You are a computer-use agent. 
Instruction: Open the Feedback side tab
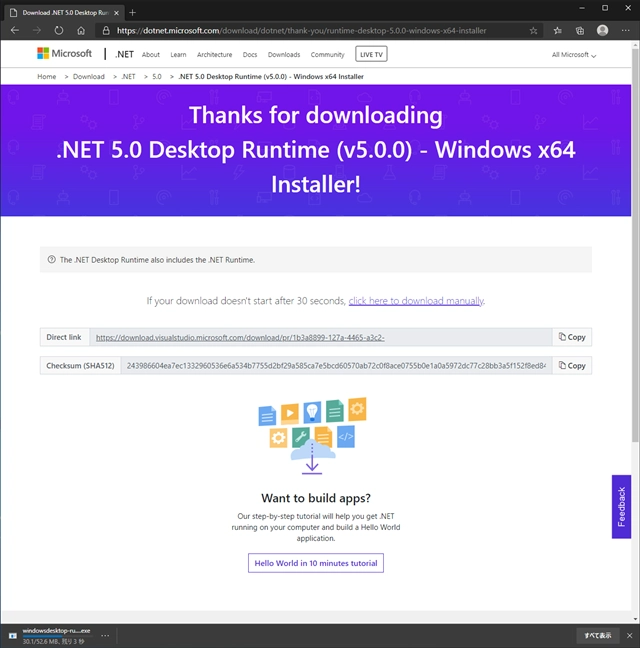[621, 507]
